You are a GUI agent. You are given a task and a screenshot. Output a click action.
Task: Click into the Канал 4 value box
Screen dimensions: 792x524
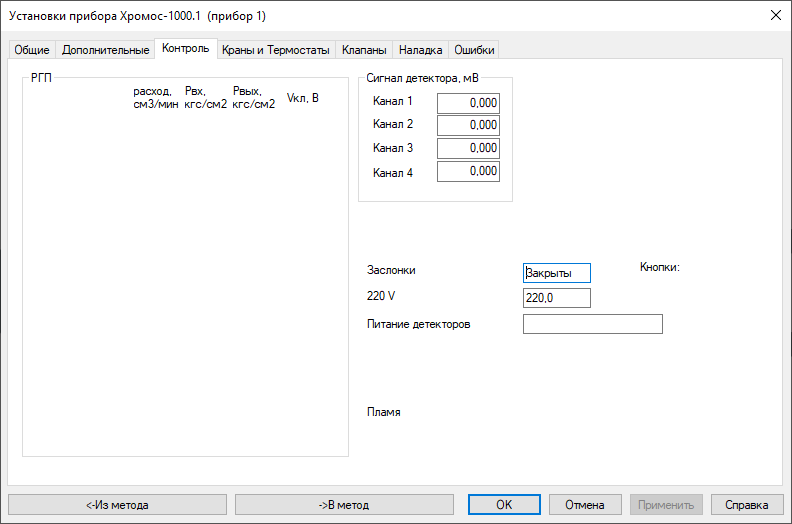pos(468,172)
